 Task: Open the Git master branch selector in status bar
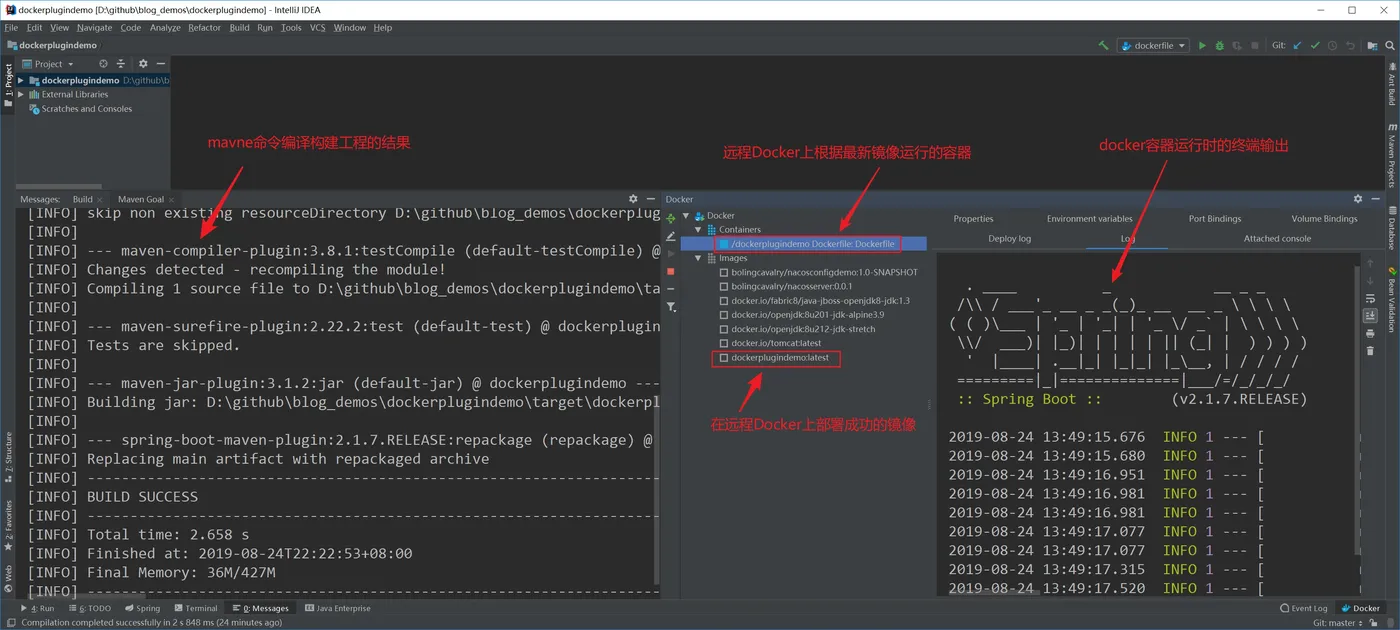coord(1338,623)
